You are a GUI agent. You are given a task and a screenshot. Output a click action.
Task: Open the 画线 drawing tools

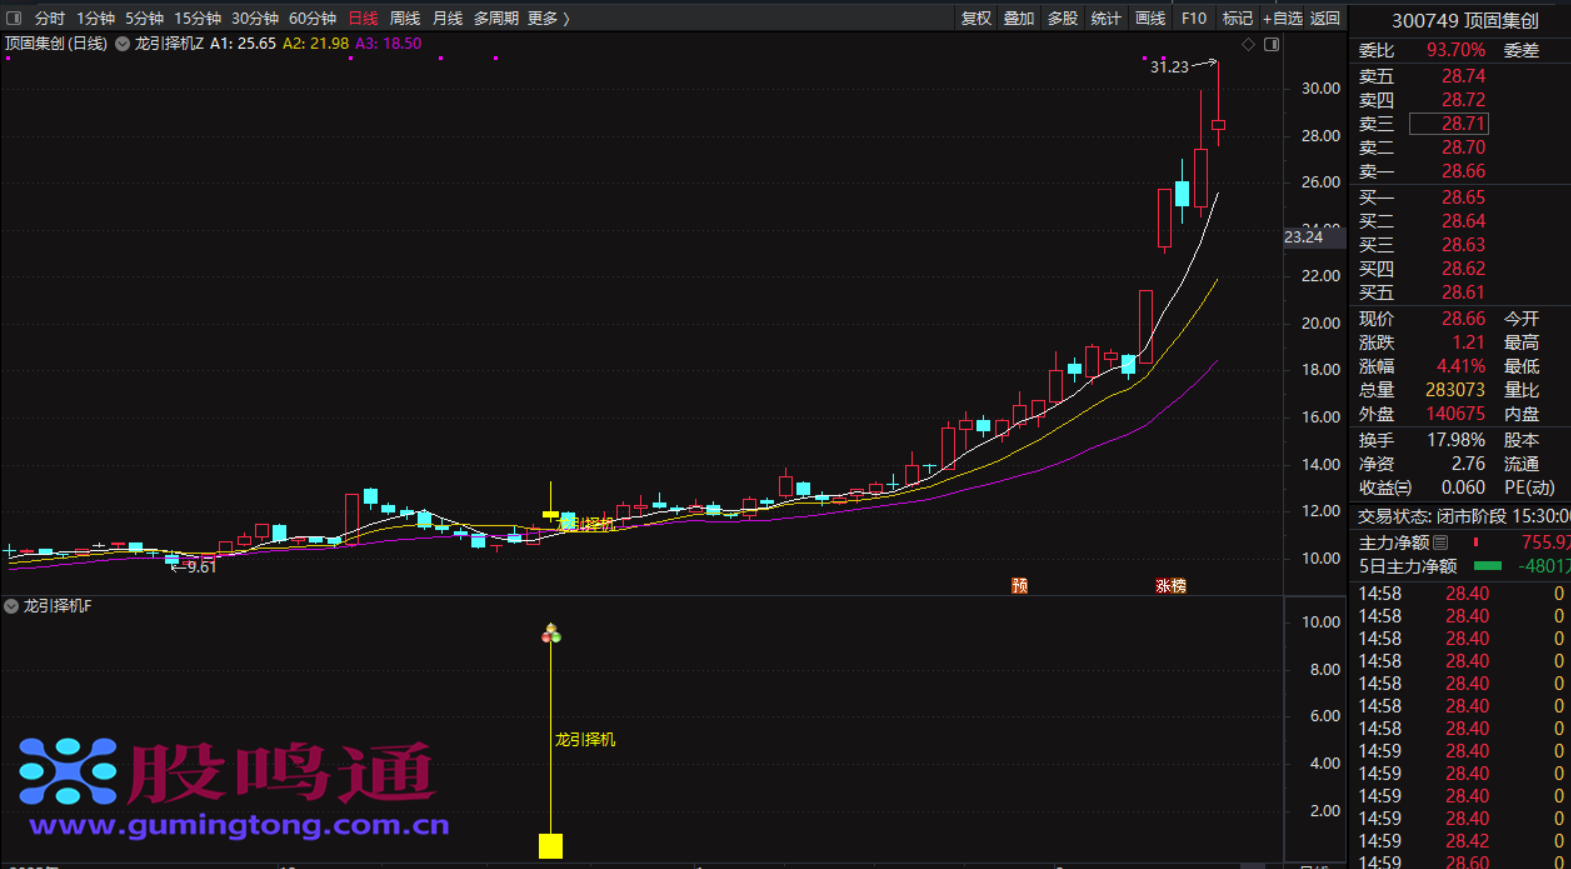pyautogui.click(x=1150, y=18)
